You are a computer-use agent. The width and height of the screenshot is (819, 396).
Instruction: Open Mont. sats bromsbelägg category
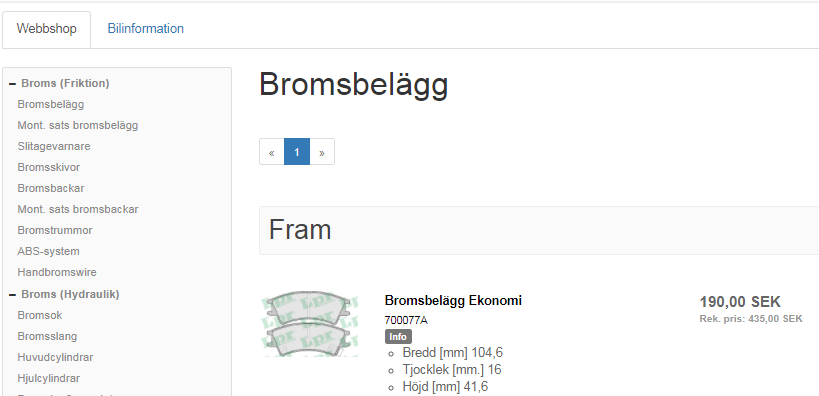point(78,125)
